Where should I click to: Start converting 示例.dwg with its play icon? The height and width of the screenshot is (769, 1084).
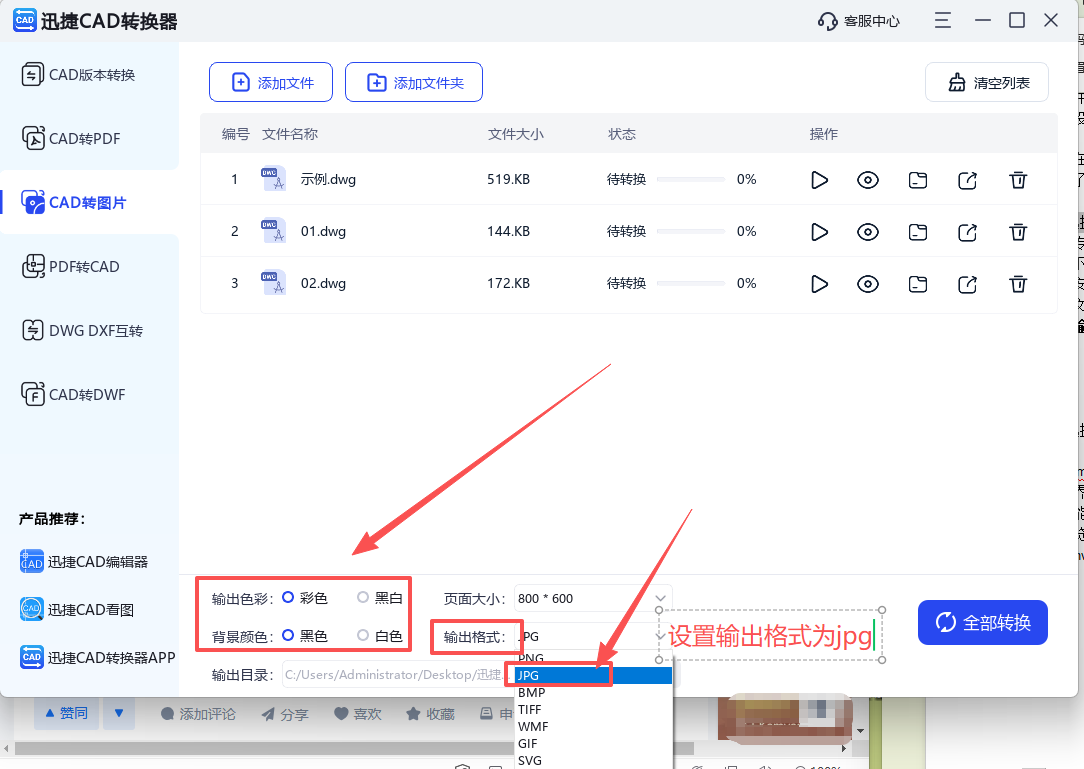click(x=819, y=180)
